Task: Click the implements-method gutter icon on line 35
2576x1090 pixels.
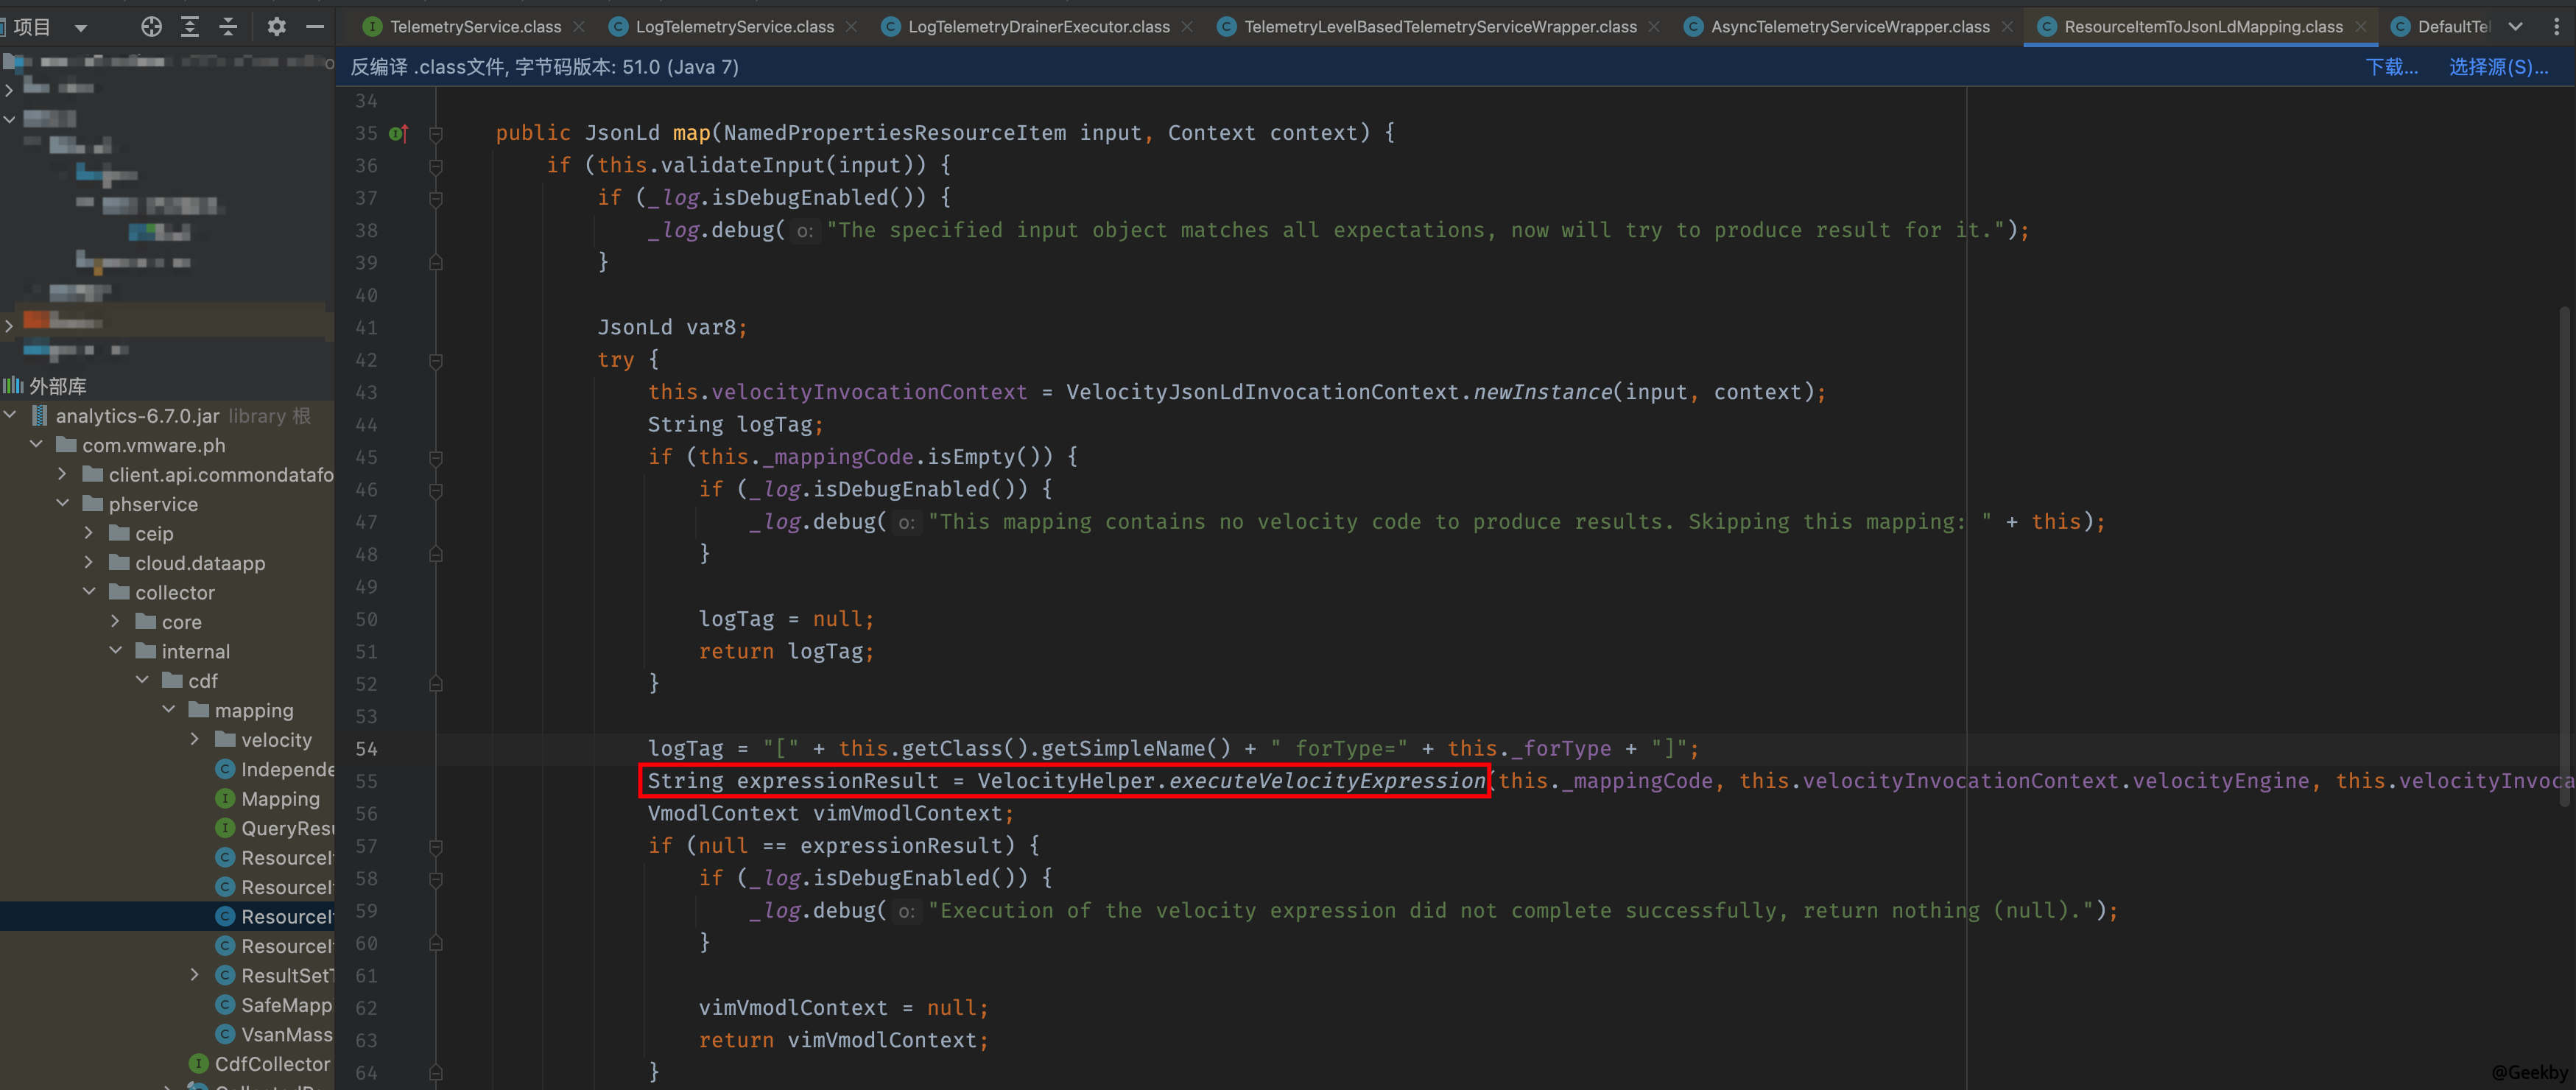Action: (x=398, y=133)
